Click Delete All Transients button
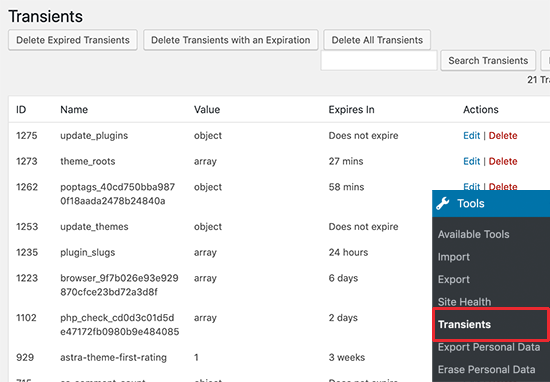Viewport: 550px width, 382px height. (x=377, y=40)
